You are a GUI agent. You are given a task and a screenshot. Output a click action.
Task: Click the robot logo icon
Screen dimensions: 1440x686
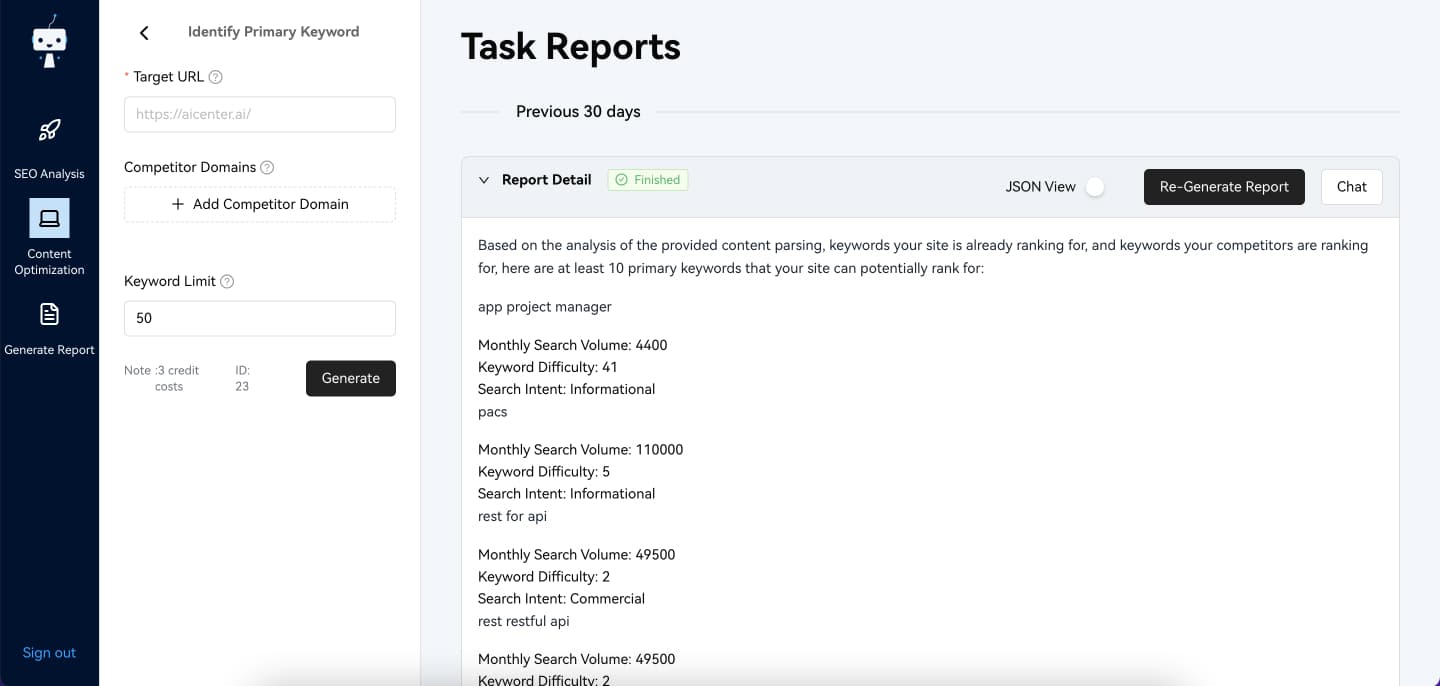pyautogui.click(x=49, y=41)
